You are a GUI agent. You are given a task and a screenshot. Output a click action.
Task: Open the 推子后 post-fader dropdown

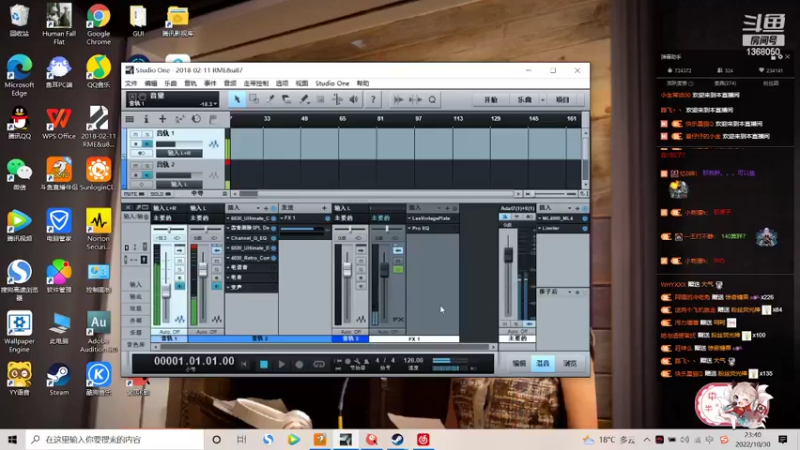[x=569, y=292]
